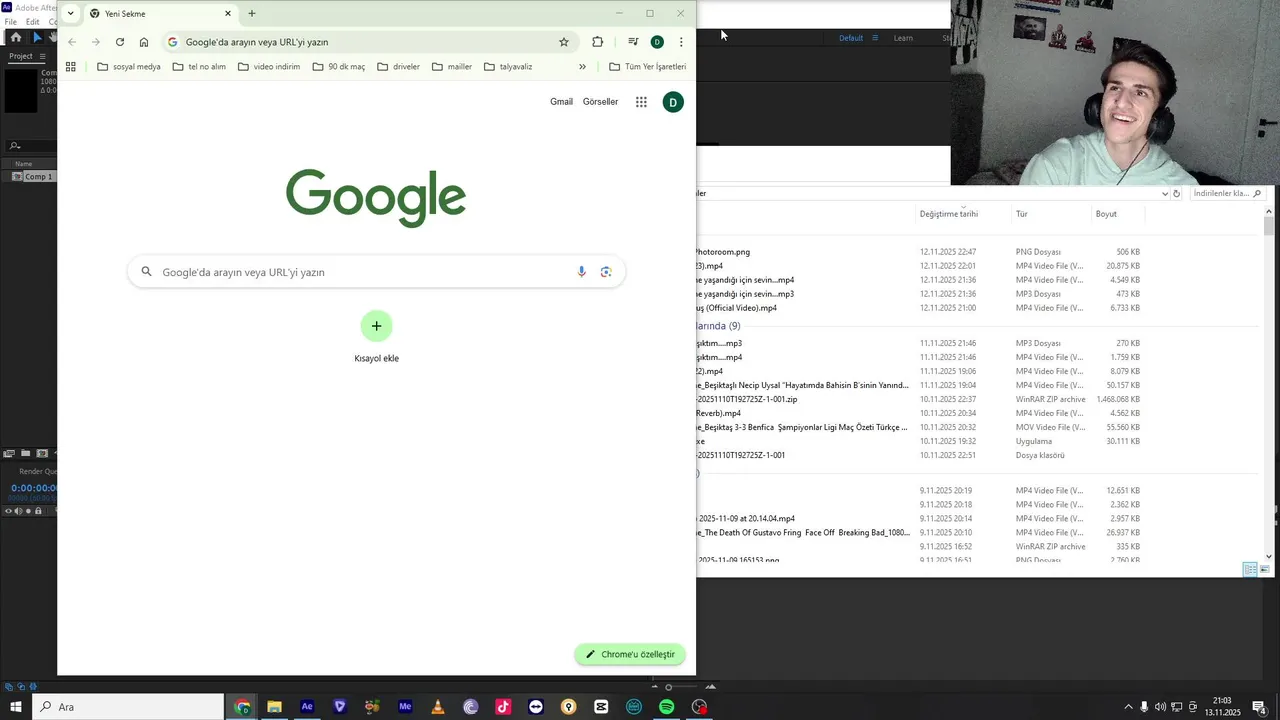Switch Explorer to details view icon
Viewport: 1280px width, 720px height.
coord(1250,570)
